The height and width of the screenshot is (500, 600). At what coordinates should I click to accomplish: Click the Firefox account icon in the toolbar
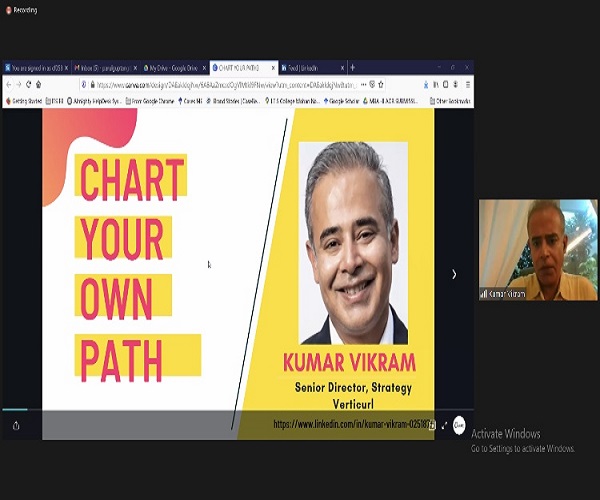456,84
